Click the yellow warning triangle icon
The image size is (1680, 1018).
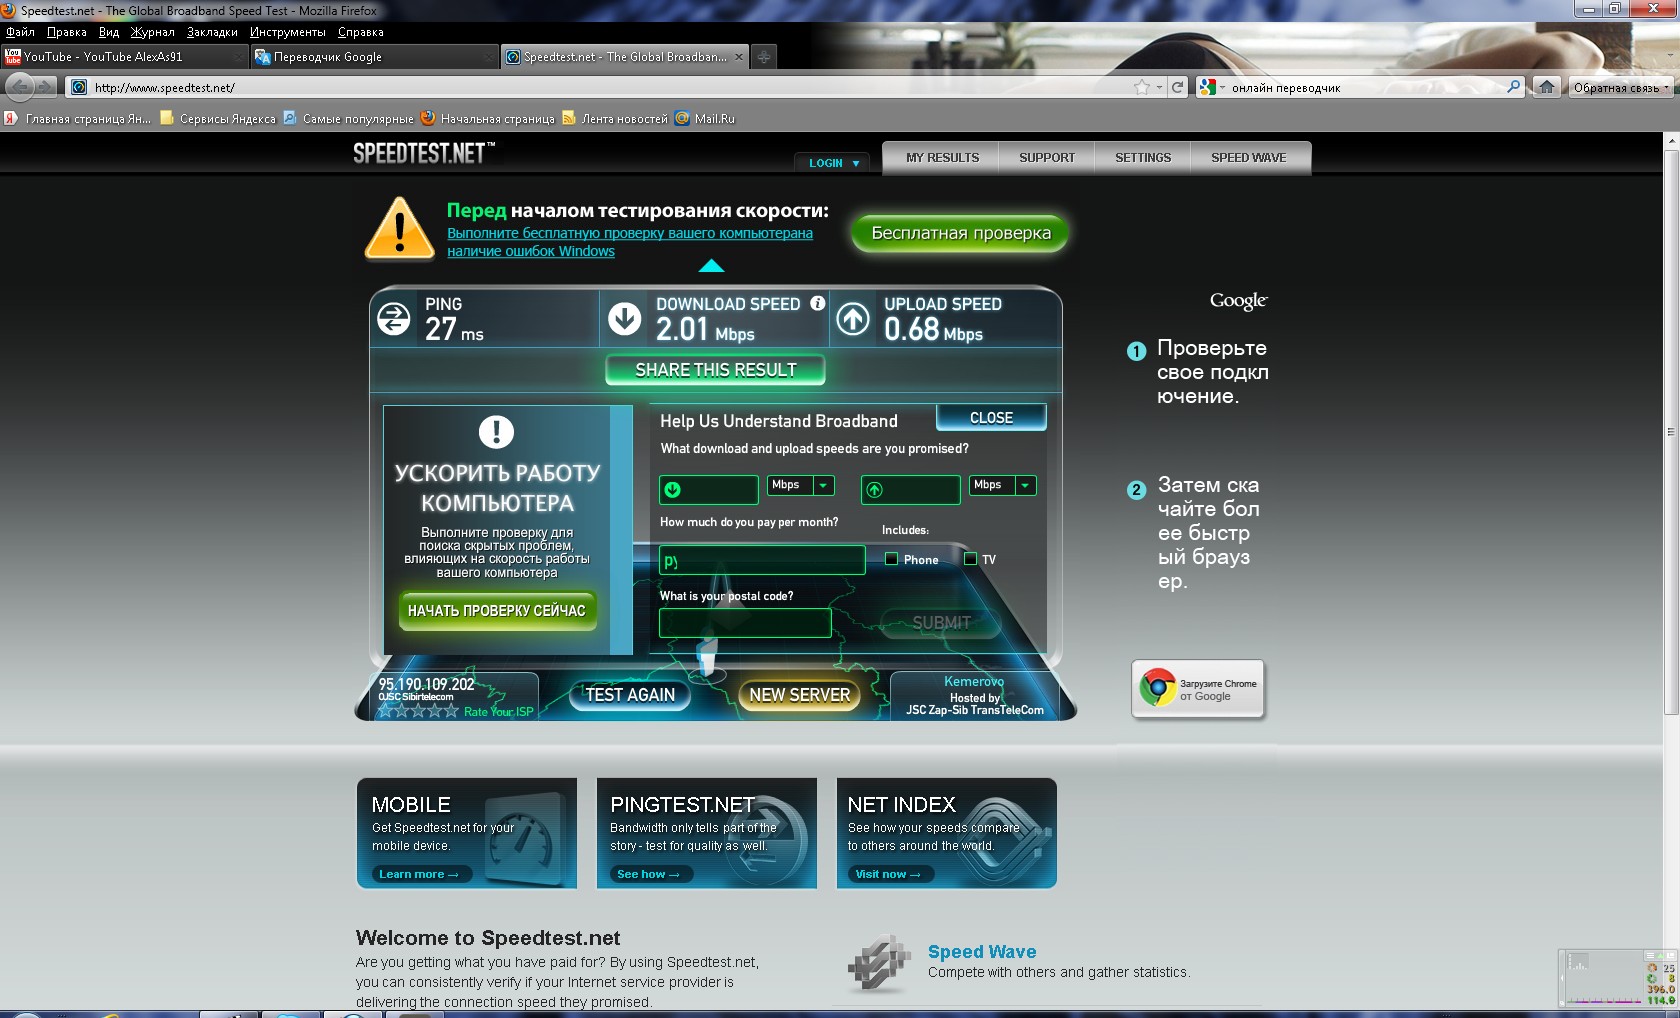400,228
